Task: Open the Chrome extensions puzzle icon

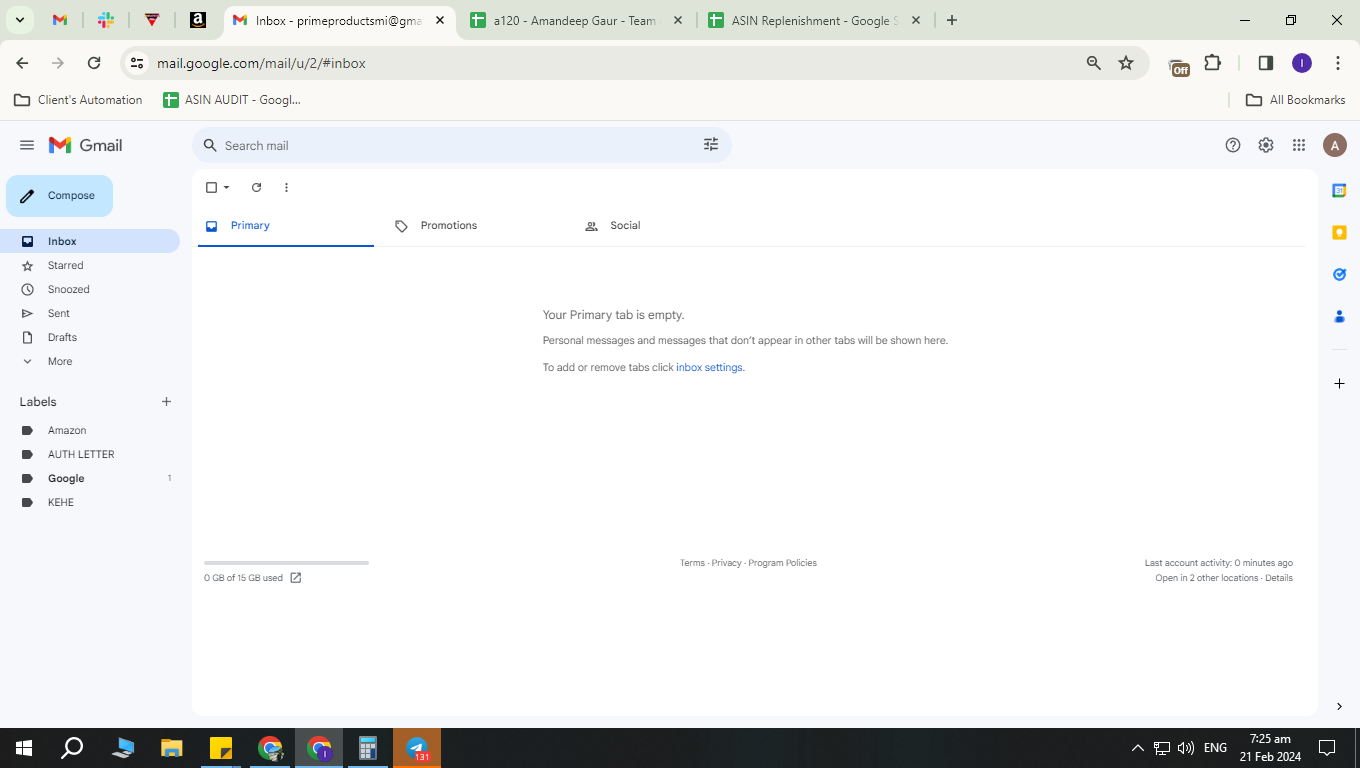Action: pyautogui.click(x=1213, y=63)
